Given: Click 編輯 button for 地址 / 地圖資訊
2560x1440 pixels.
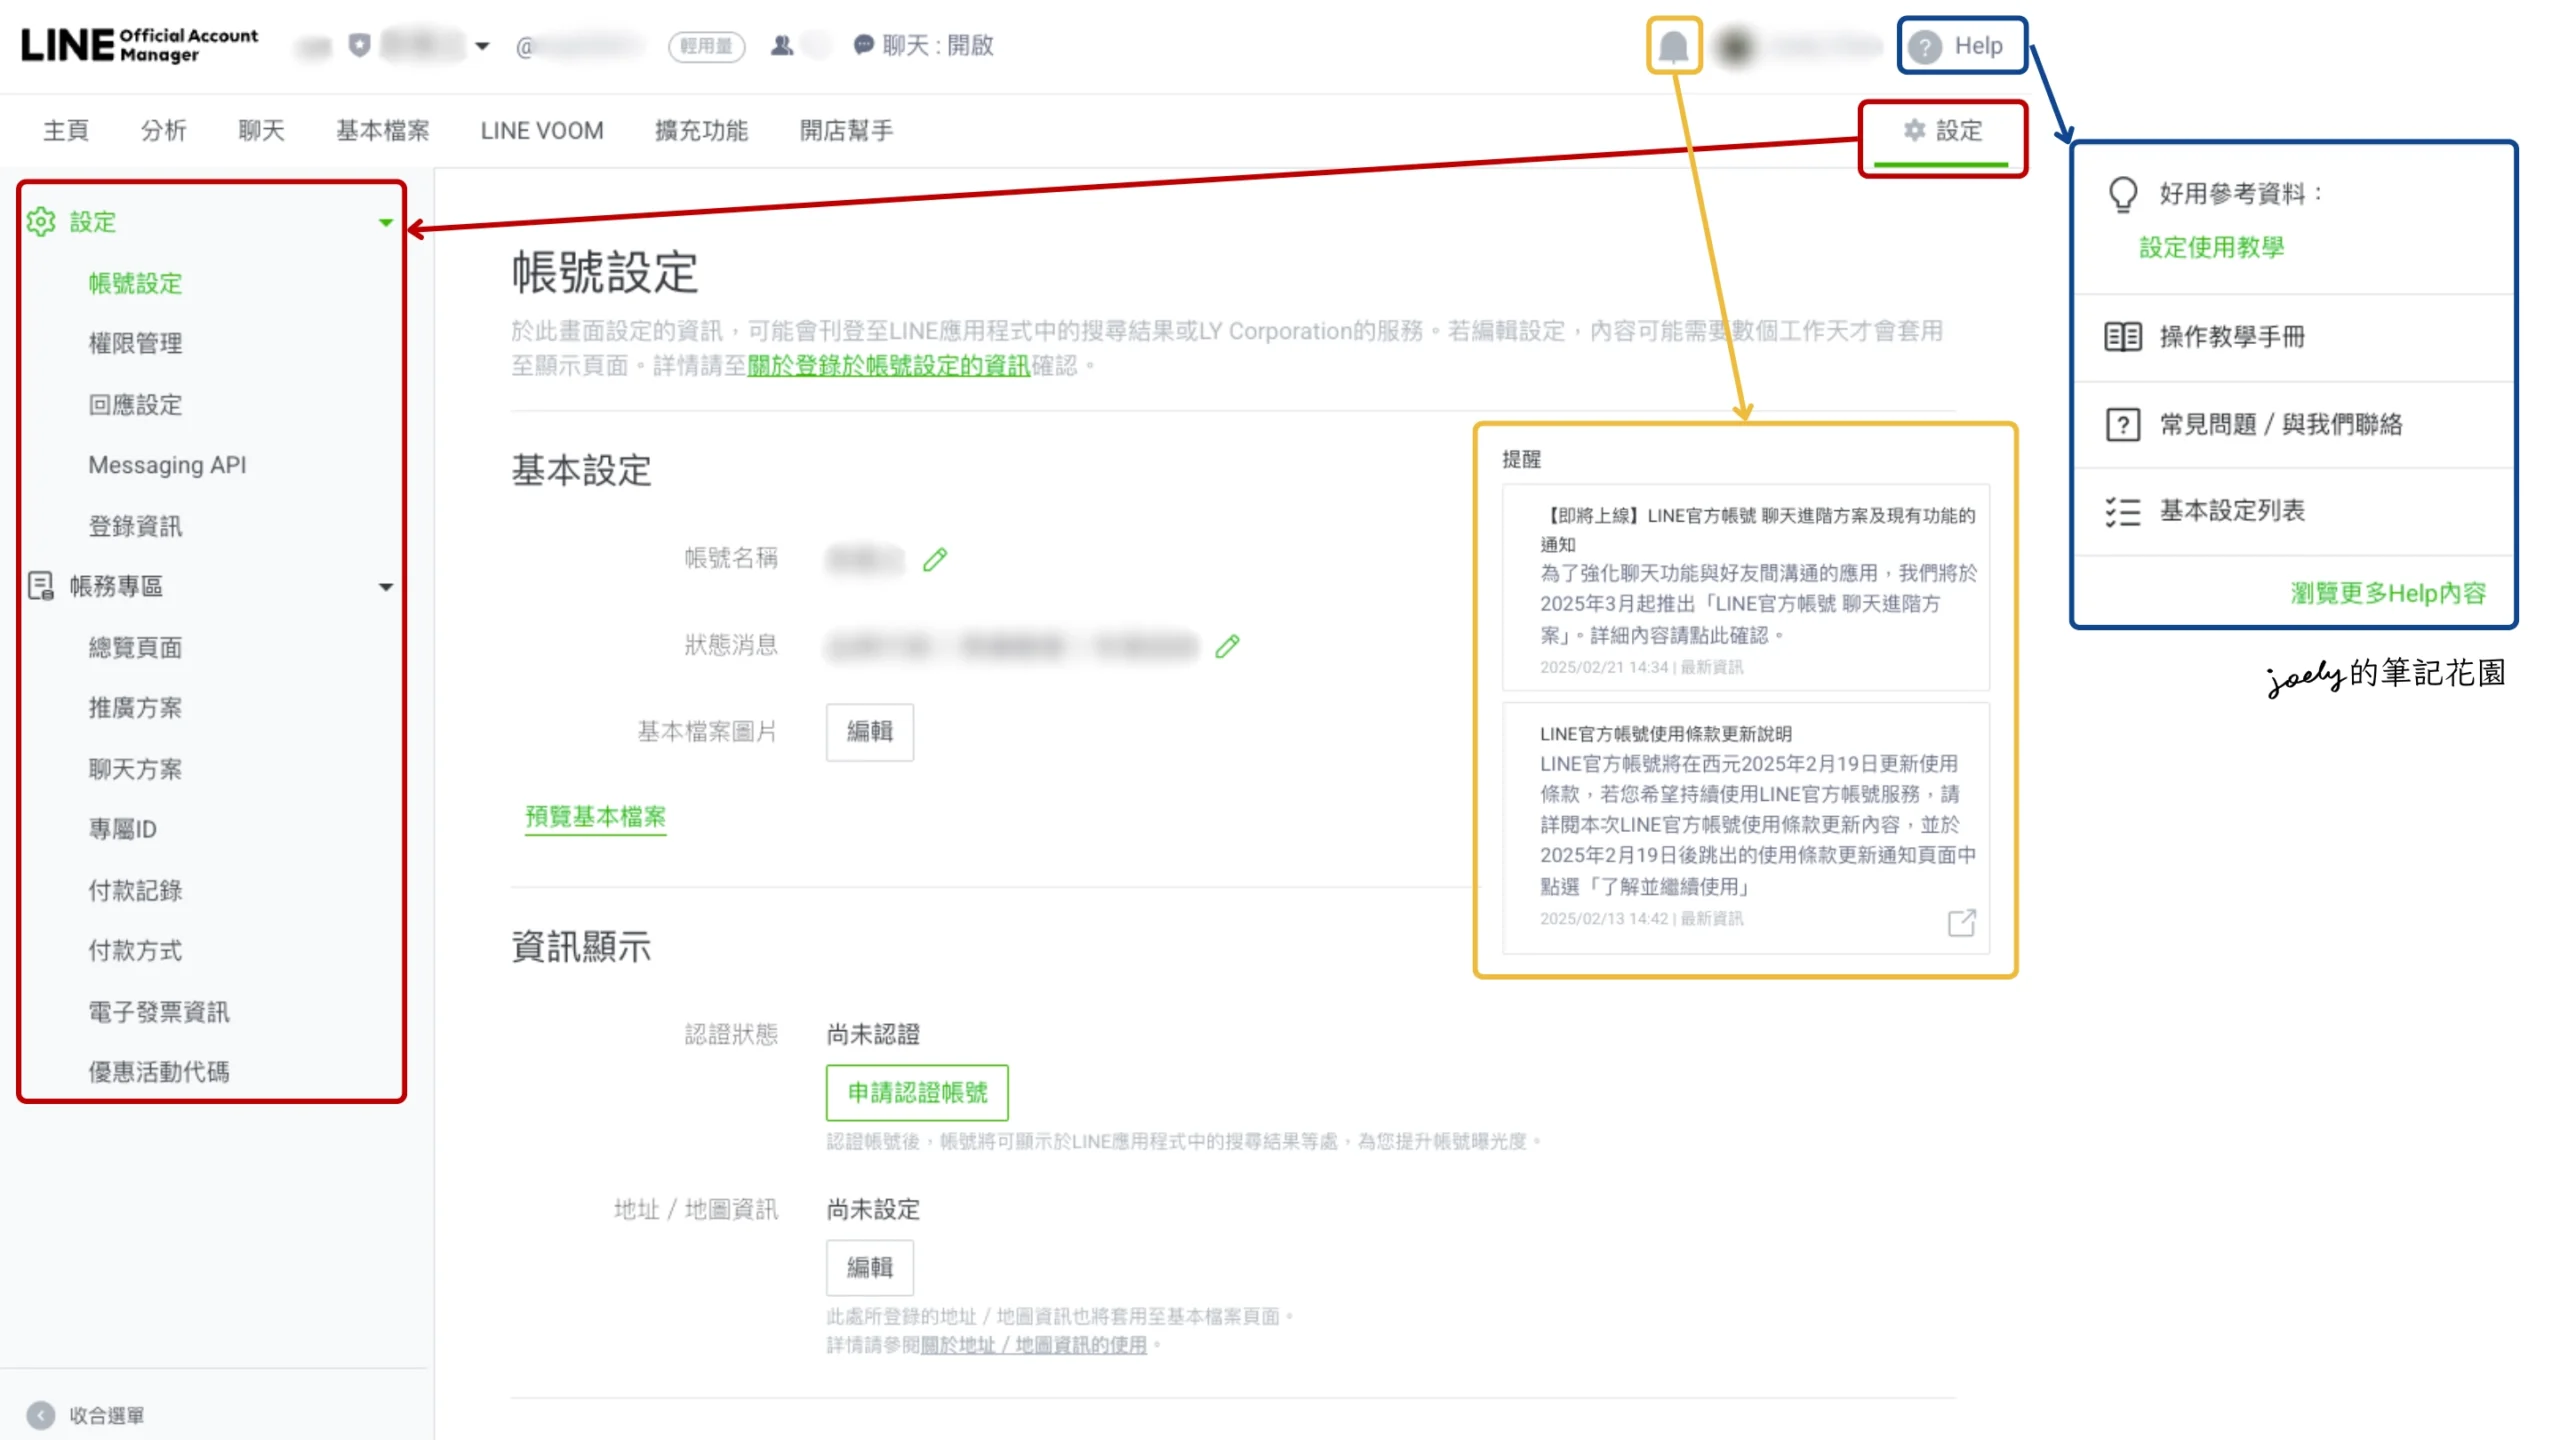Looking at the screenshot, I should click(x=870, y=1268).
